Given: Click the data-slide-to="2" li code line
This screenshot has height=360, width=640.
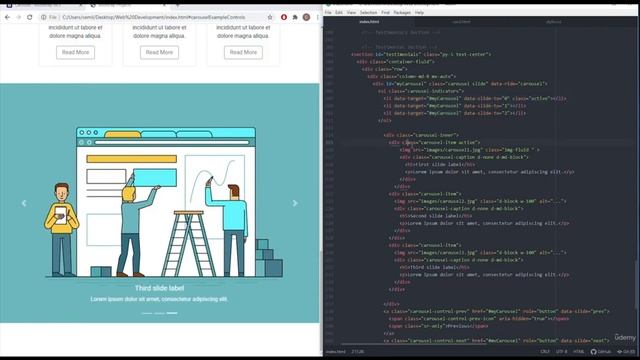Looking at the screenshot, I should (x=454, y=113).
